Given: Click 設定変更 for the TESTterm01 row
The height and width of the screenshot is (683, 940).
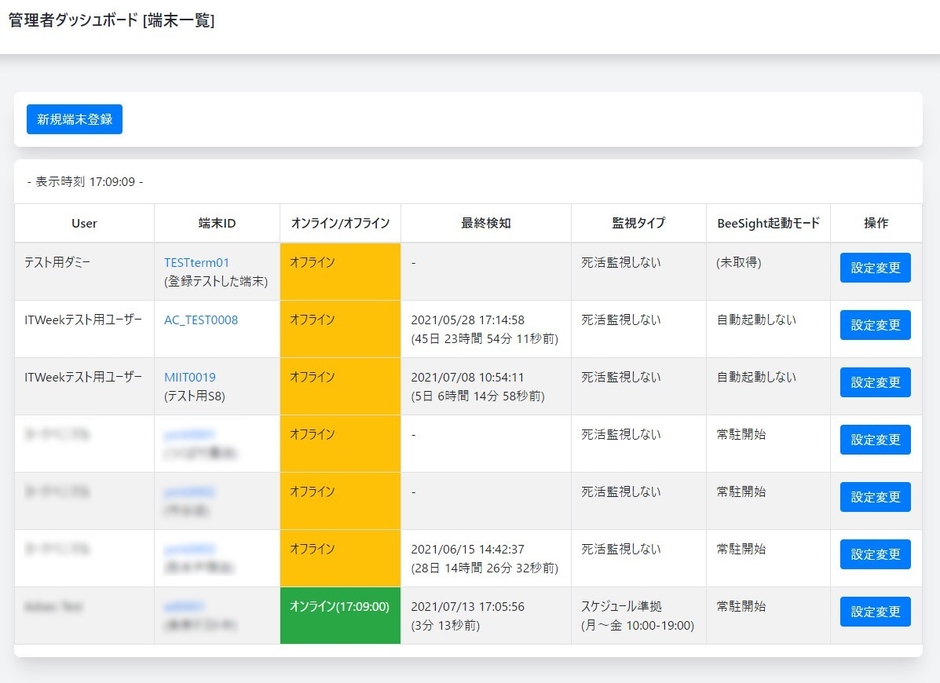Looking at the screenshot, I should click(x=875, y=267).
